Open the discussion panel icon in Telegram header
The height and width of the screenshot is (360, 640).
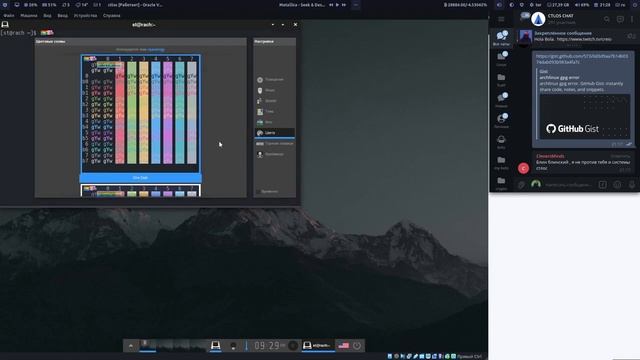point(620,19)
